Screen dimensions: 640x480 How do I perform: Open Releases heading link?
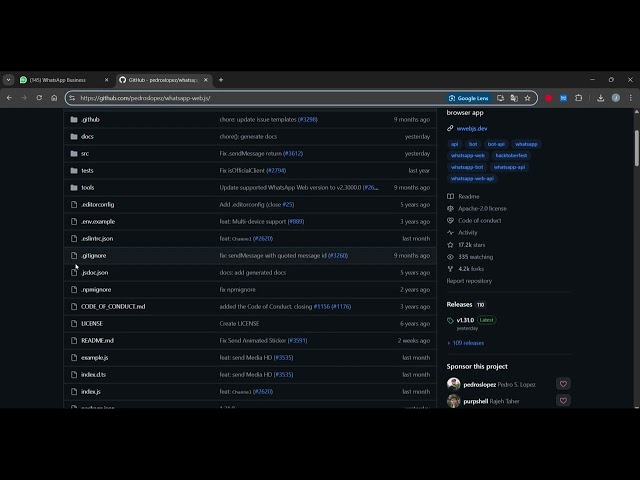[x=459, y=304]
